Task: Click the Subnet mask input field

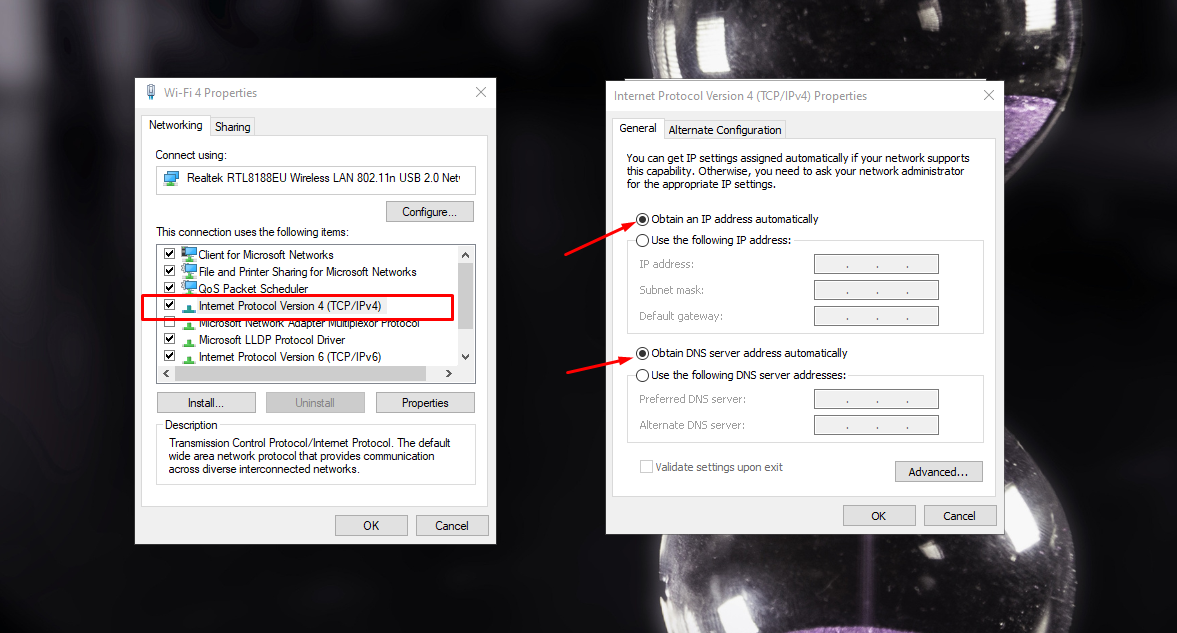Action: click(876, 290)
